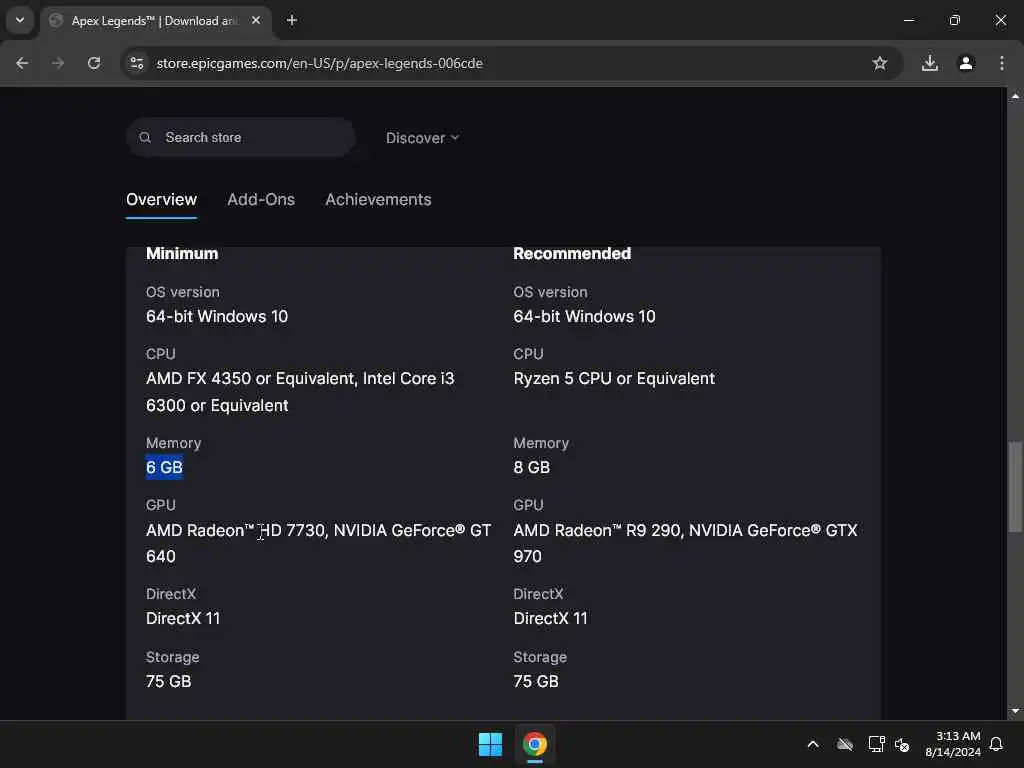Select the Apex Legends browser tab
Viewport: 1024px width, 768px height.
coord(157,21)
